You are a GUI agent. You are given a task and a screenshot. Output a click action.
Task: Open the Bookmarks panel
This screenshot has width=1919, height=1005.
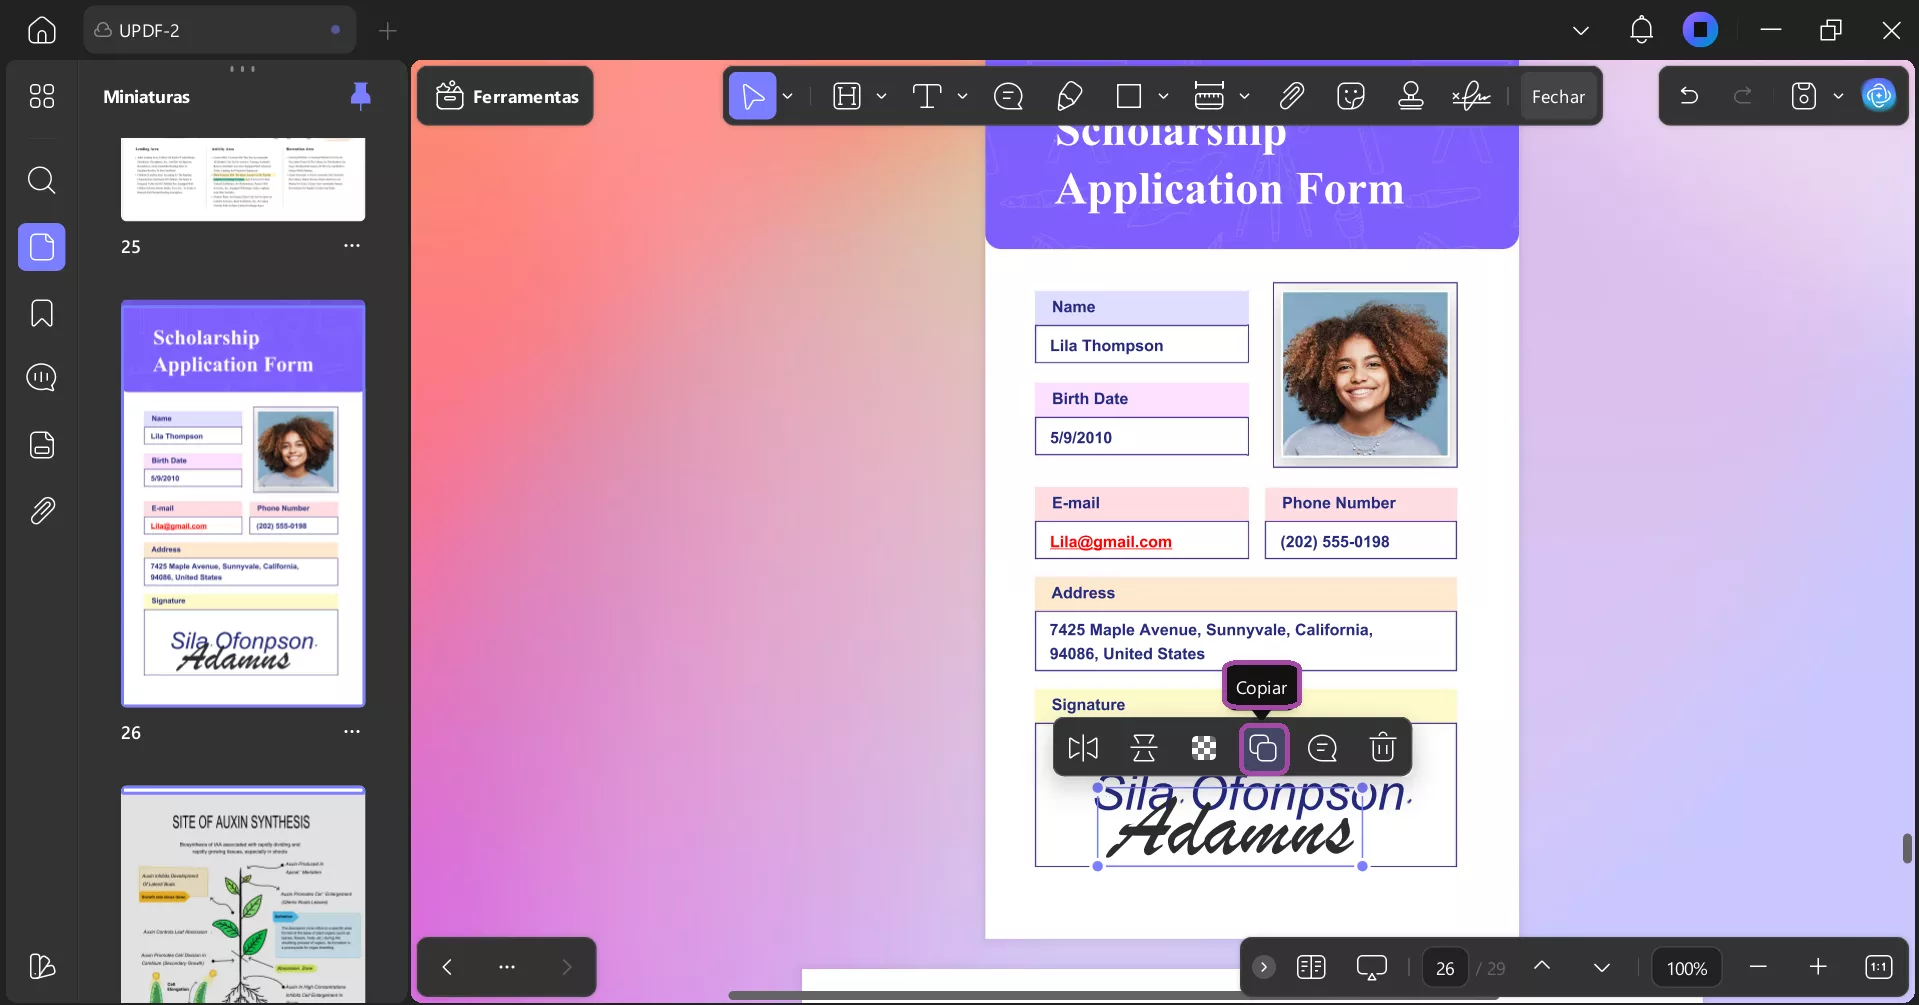pyautogui.click(x=42, y=313)
